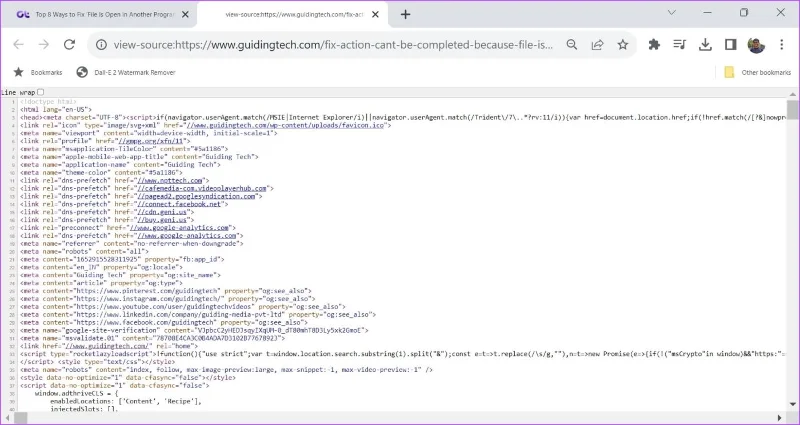Select the view-source guidingtech tab

pyautogui.click(x=292, y=15)
